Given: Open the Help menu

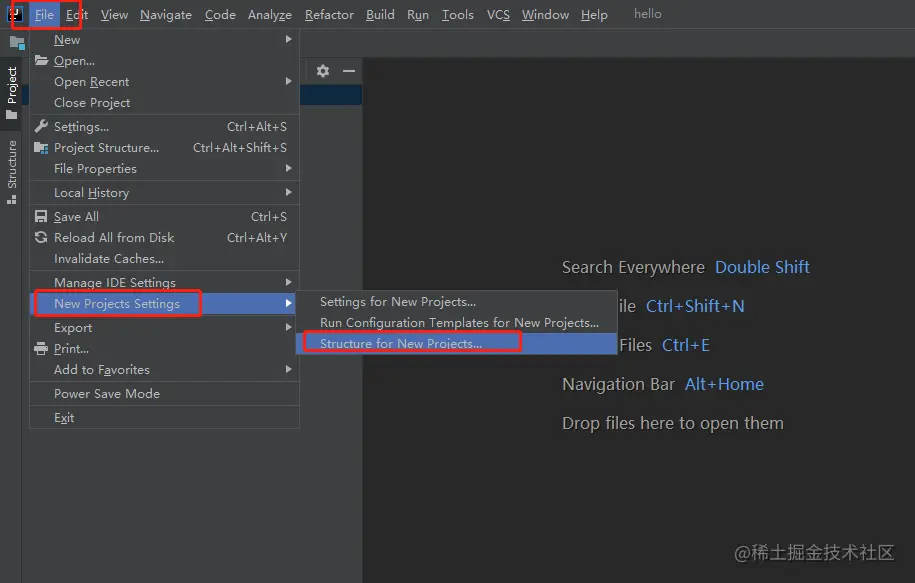Looking at the screenshot, I should 594,15.
